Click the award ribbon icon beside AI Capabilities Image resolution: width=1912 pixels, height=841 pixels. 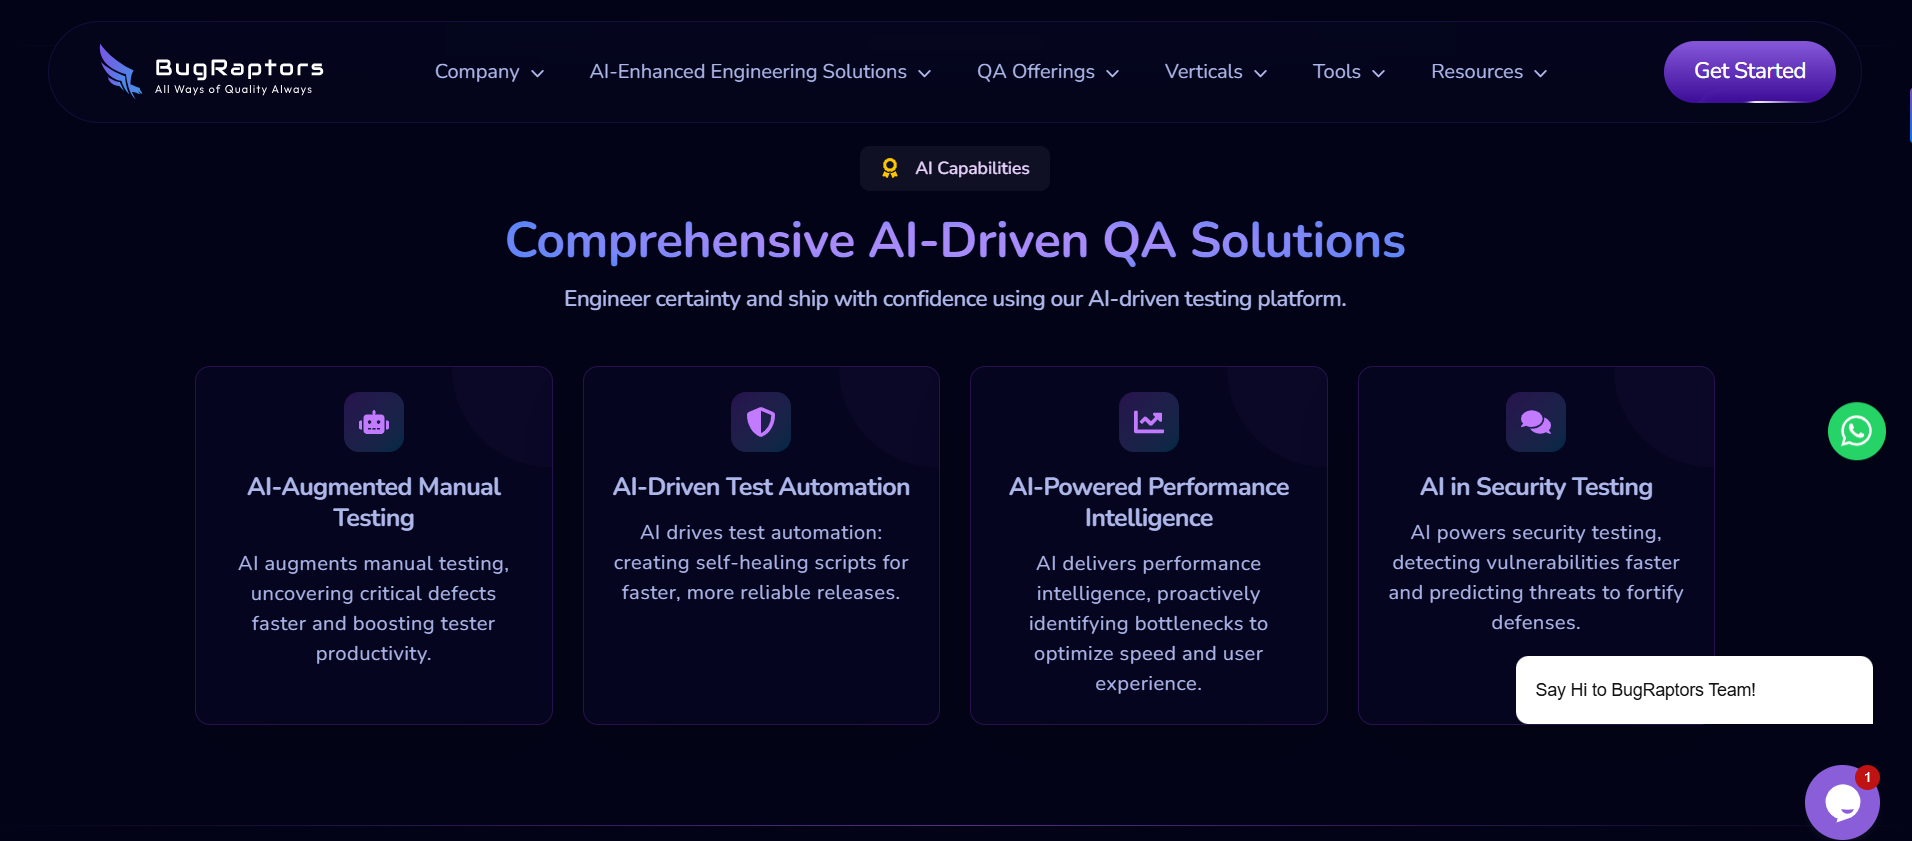tap(890, 168)
